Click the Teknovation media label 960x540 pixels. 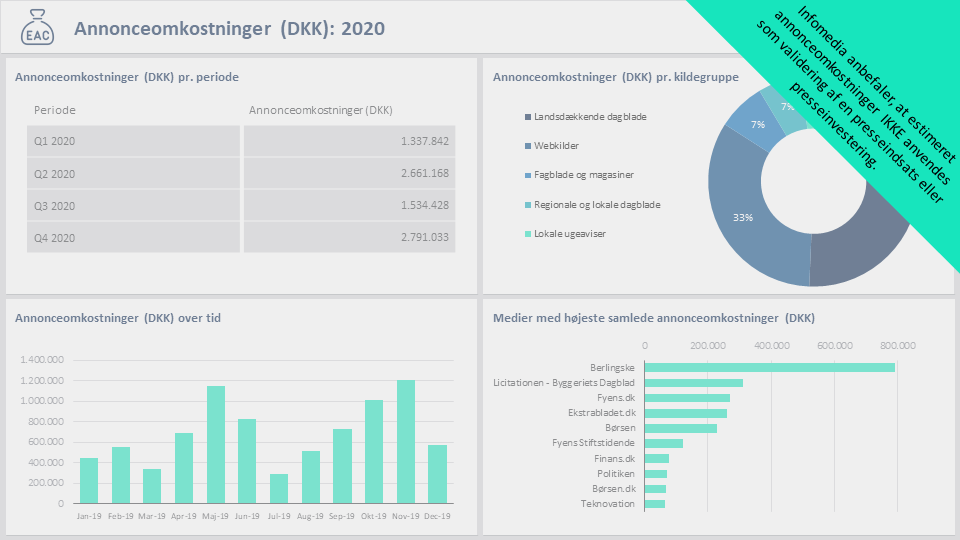[608, 504]
